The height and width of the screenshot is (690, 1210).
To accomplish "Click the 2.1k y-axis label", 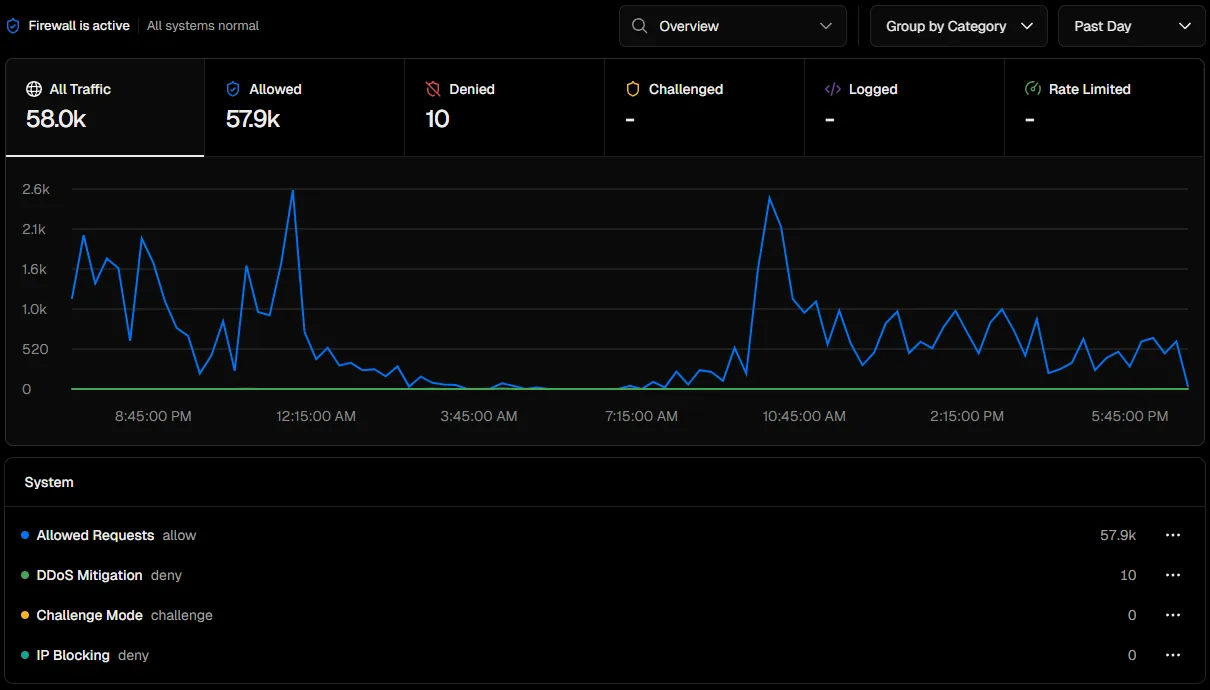I will coord(34,229).
